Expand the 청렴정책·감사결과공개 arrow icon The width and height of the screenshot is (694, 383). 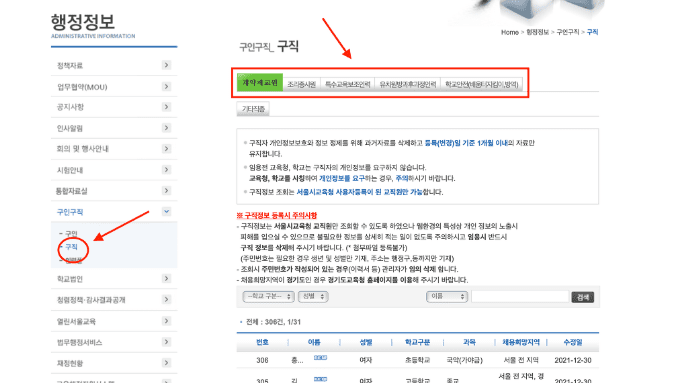click(x=166, y=299)
